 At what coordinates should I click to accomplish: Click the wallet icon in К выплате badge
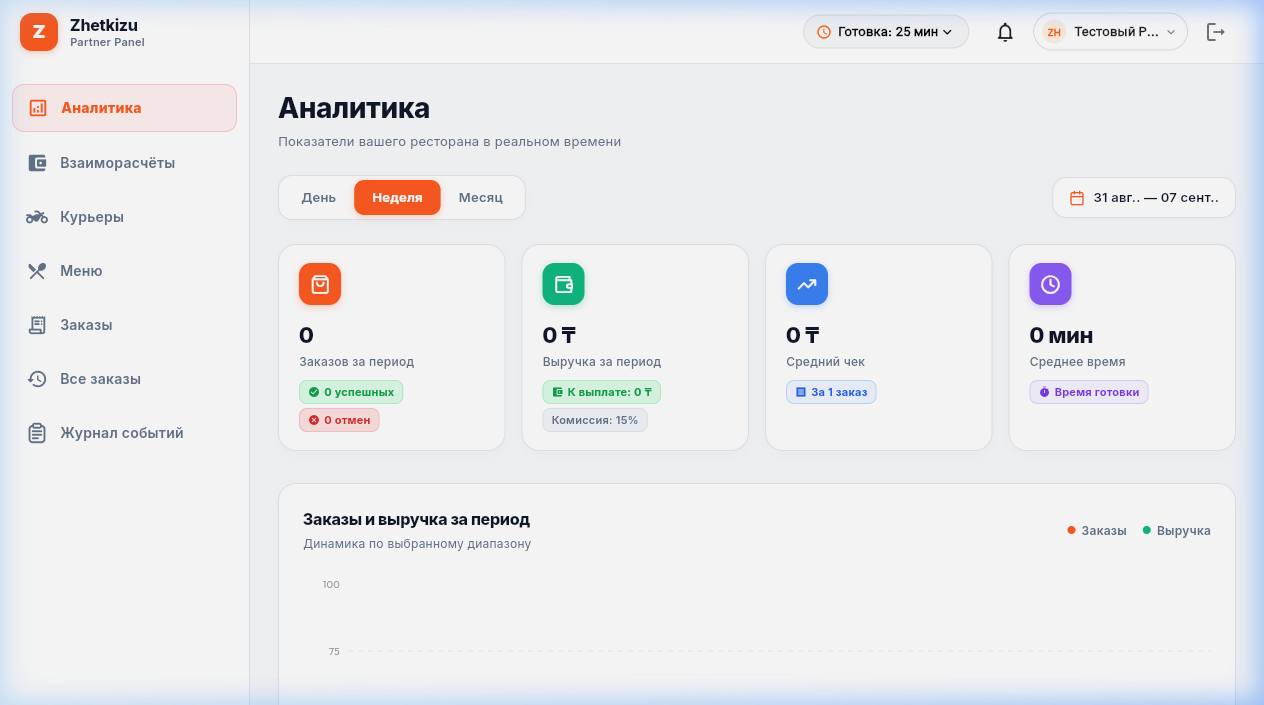pyautogui.click(x=557, y=392)
